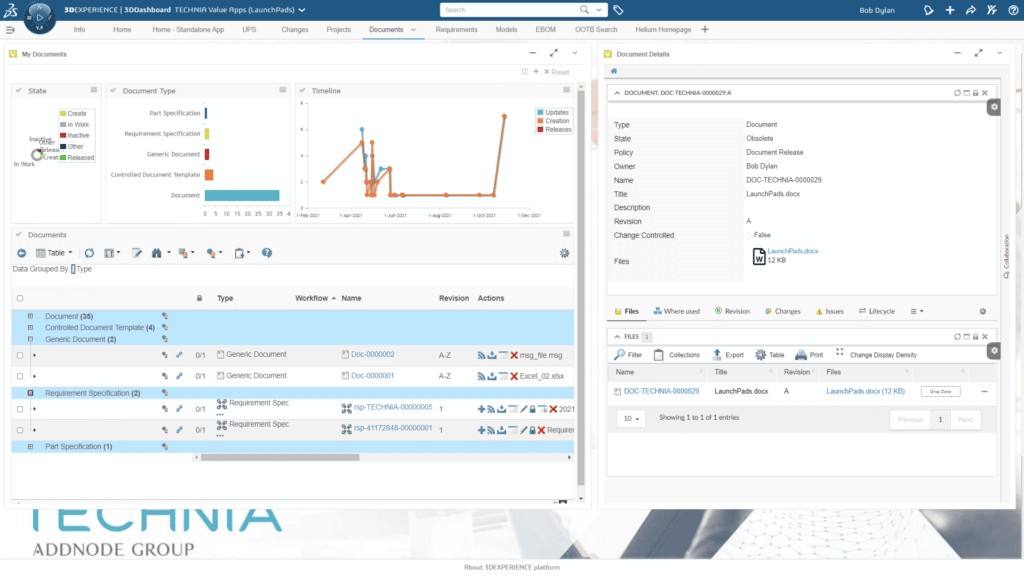Download file for Doc-0000001 row
This screenshot has width=1024, height=576.
click(492, 376)
